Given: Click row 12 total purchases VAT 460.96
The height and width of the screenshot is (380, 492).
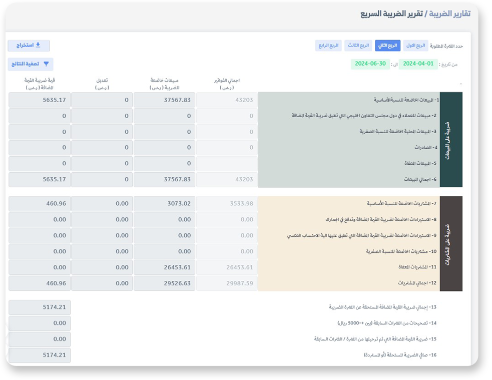Looking at the screenshot, I should (39, 283).
